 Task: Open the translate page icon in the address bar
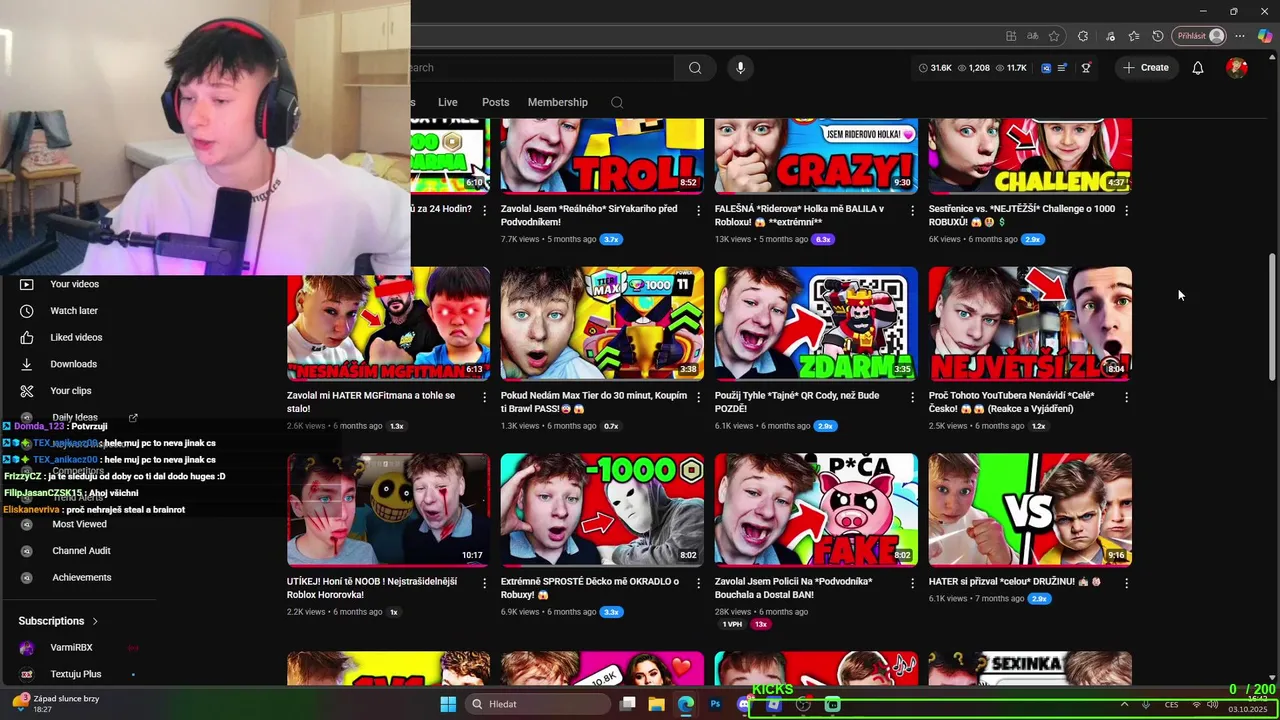point(1032,36)
